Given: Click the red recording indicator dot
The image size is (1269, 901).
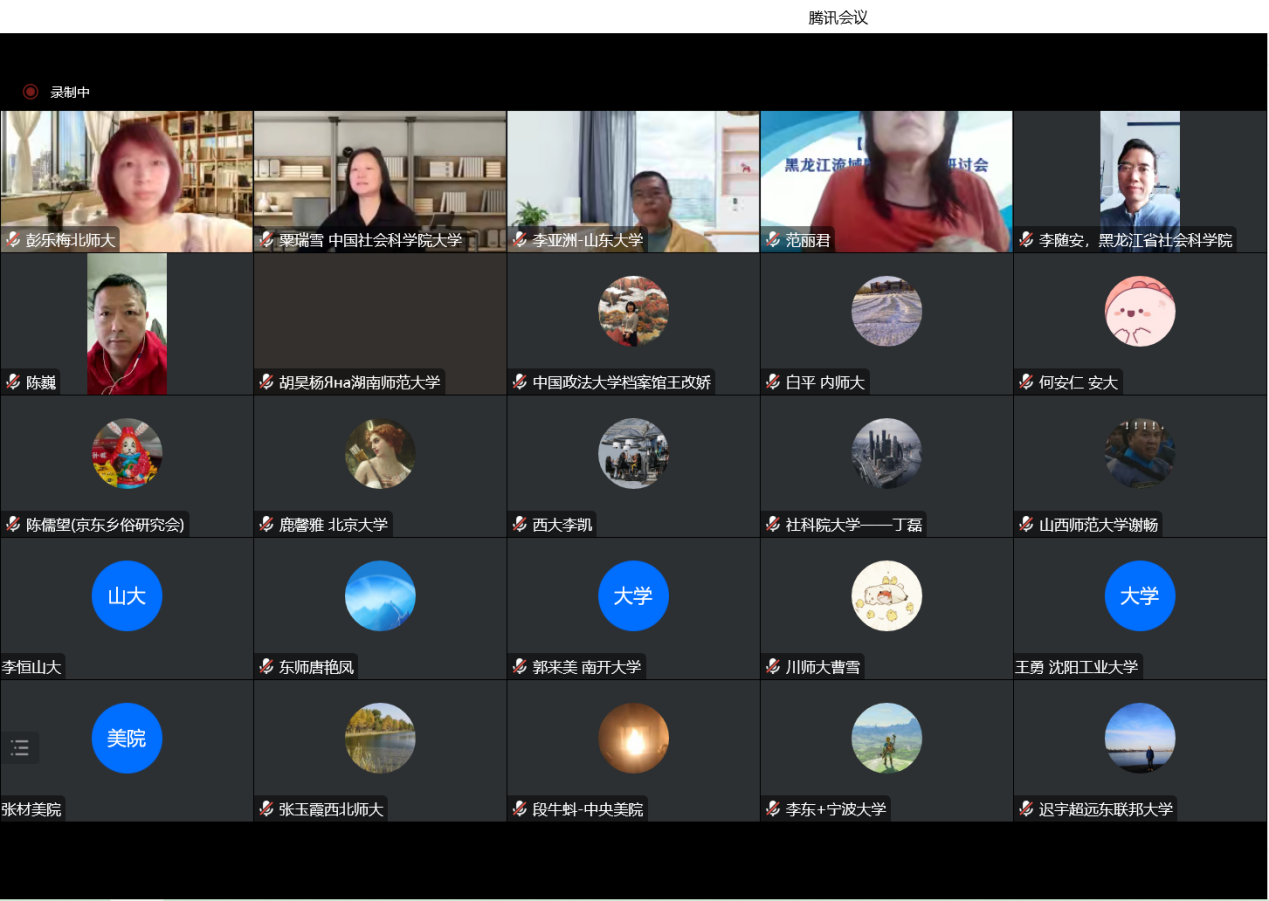Looking at the screenshot, I should coord(30,92).
